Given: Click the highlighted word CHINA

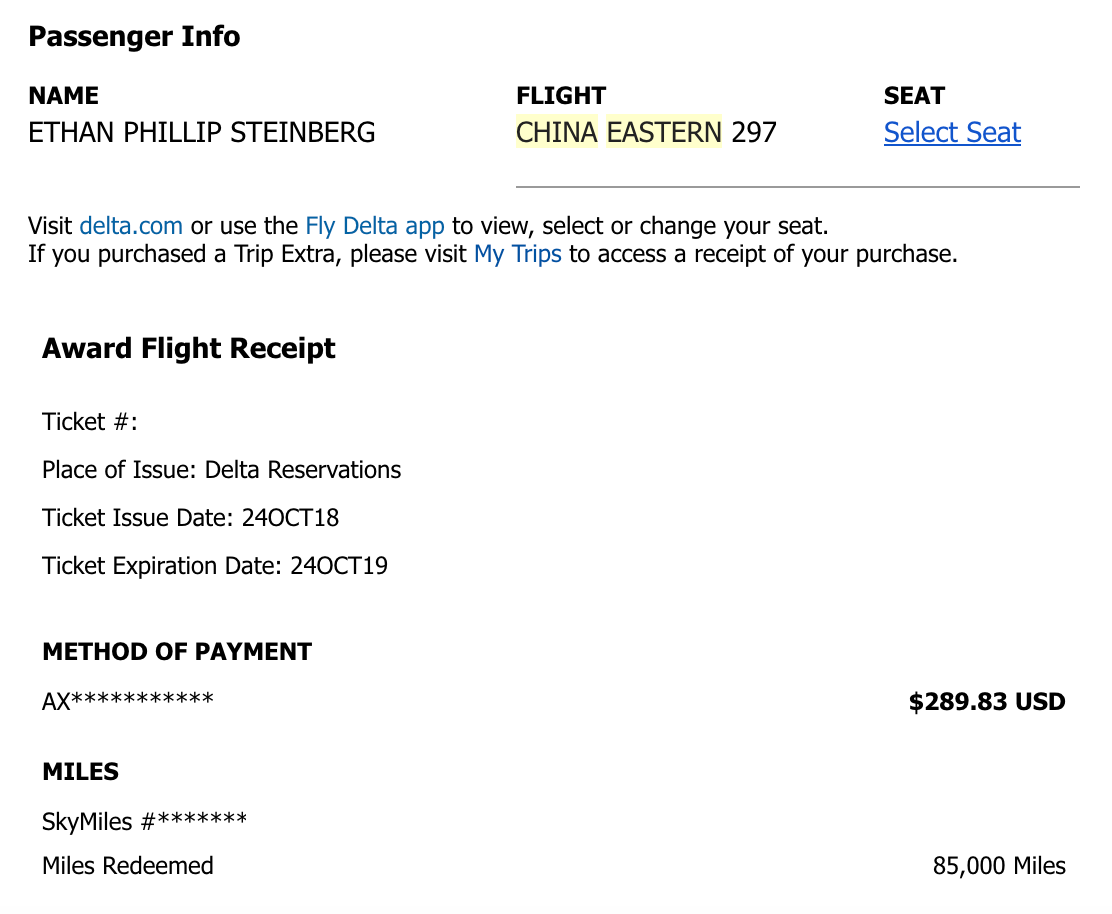Looking at the screenshot, I should [x=556, y=132].
